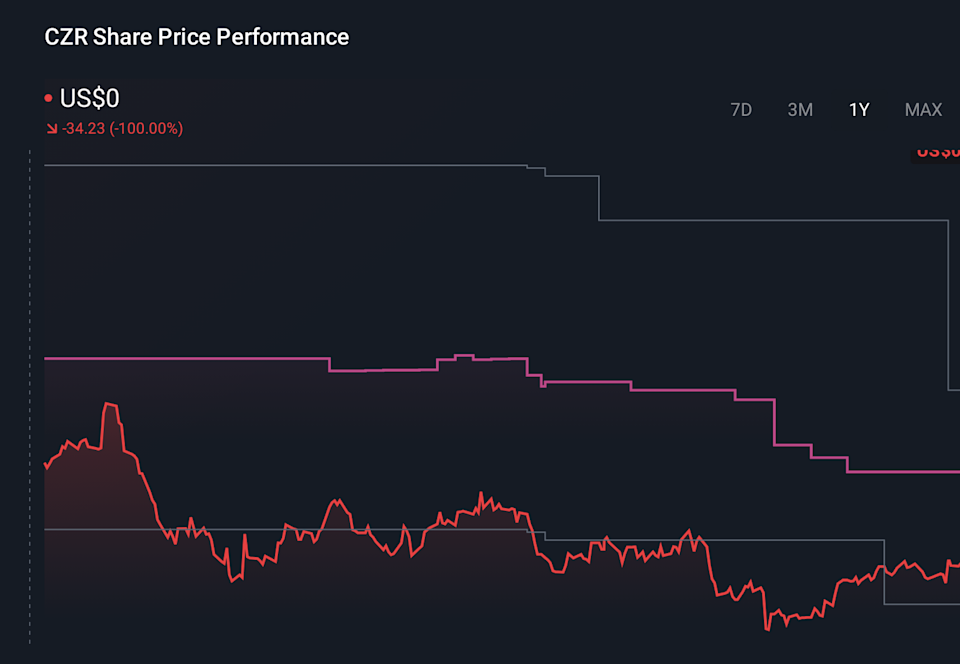Click the red price tag at top right

(x=938, y=153)
